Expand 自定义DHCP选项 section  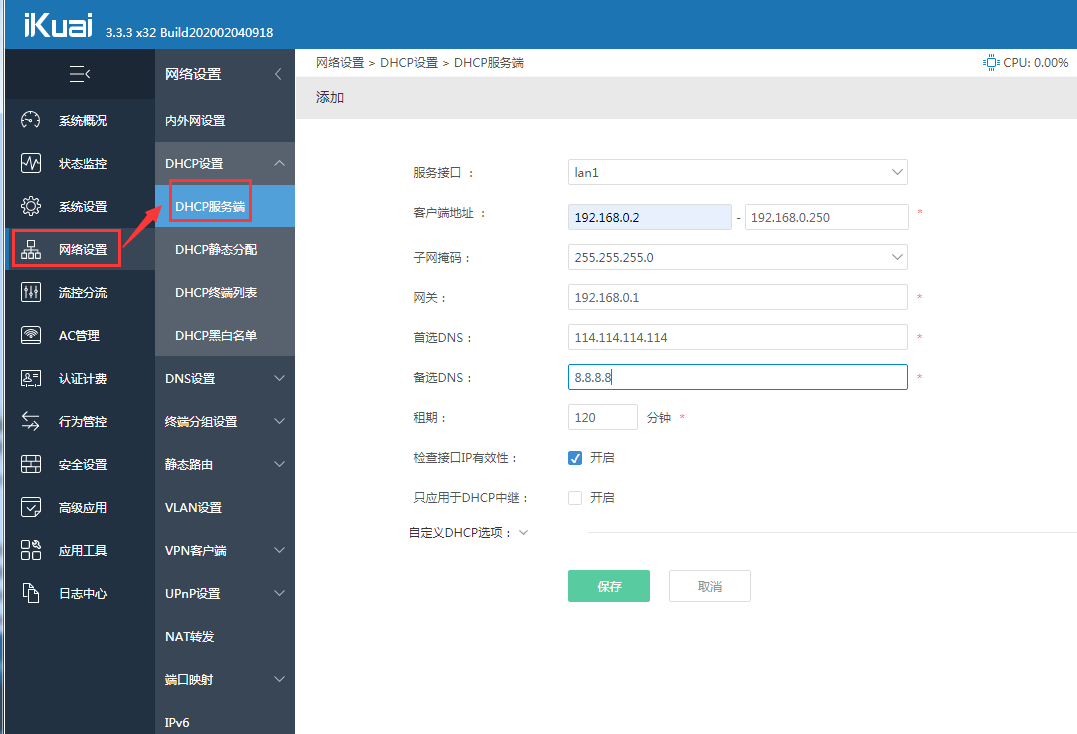pos(521,532)
